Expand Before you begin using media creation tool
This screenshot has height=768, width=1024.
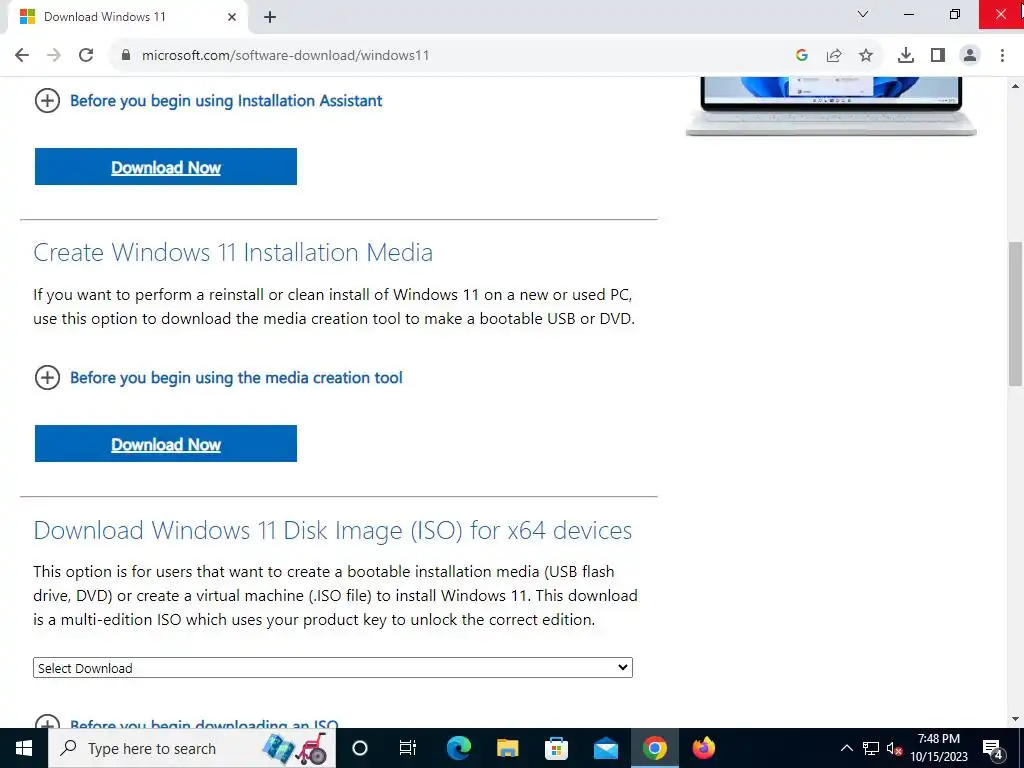coord(219,377)
